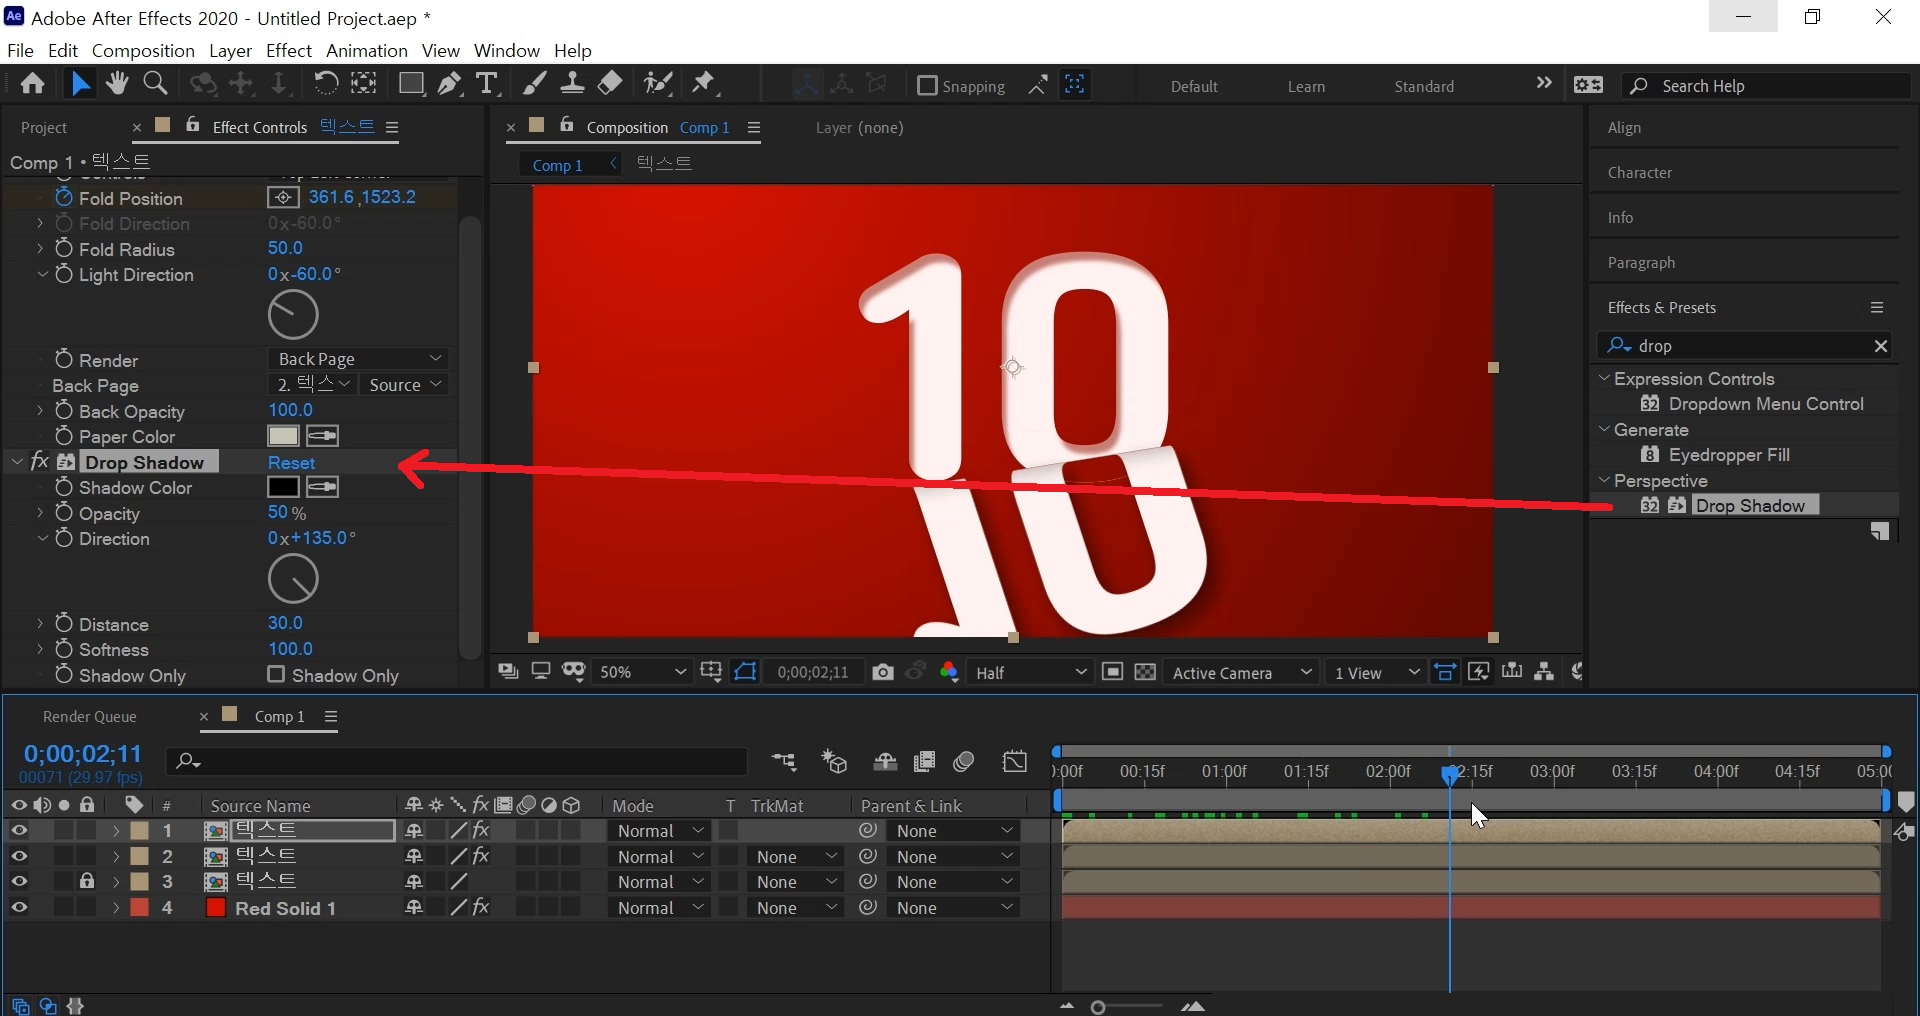Select the Selection (arrow) tool
Image resolution: width=1920 pixels, height=1016 pixels.
coord(80,84)
